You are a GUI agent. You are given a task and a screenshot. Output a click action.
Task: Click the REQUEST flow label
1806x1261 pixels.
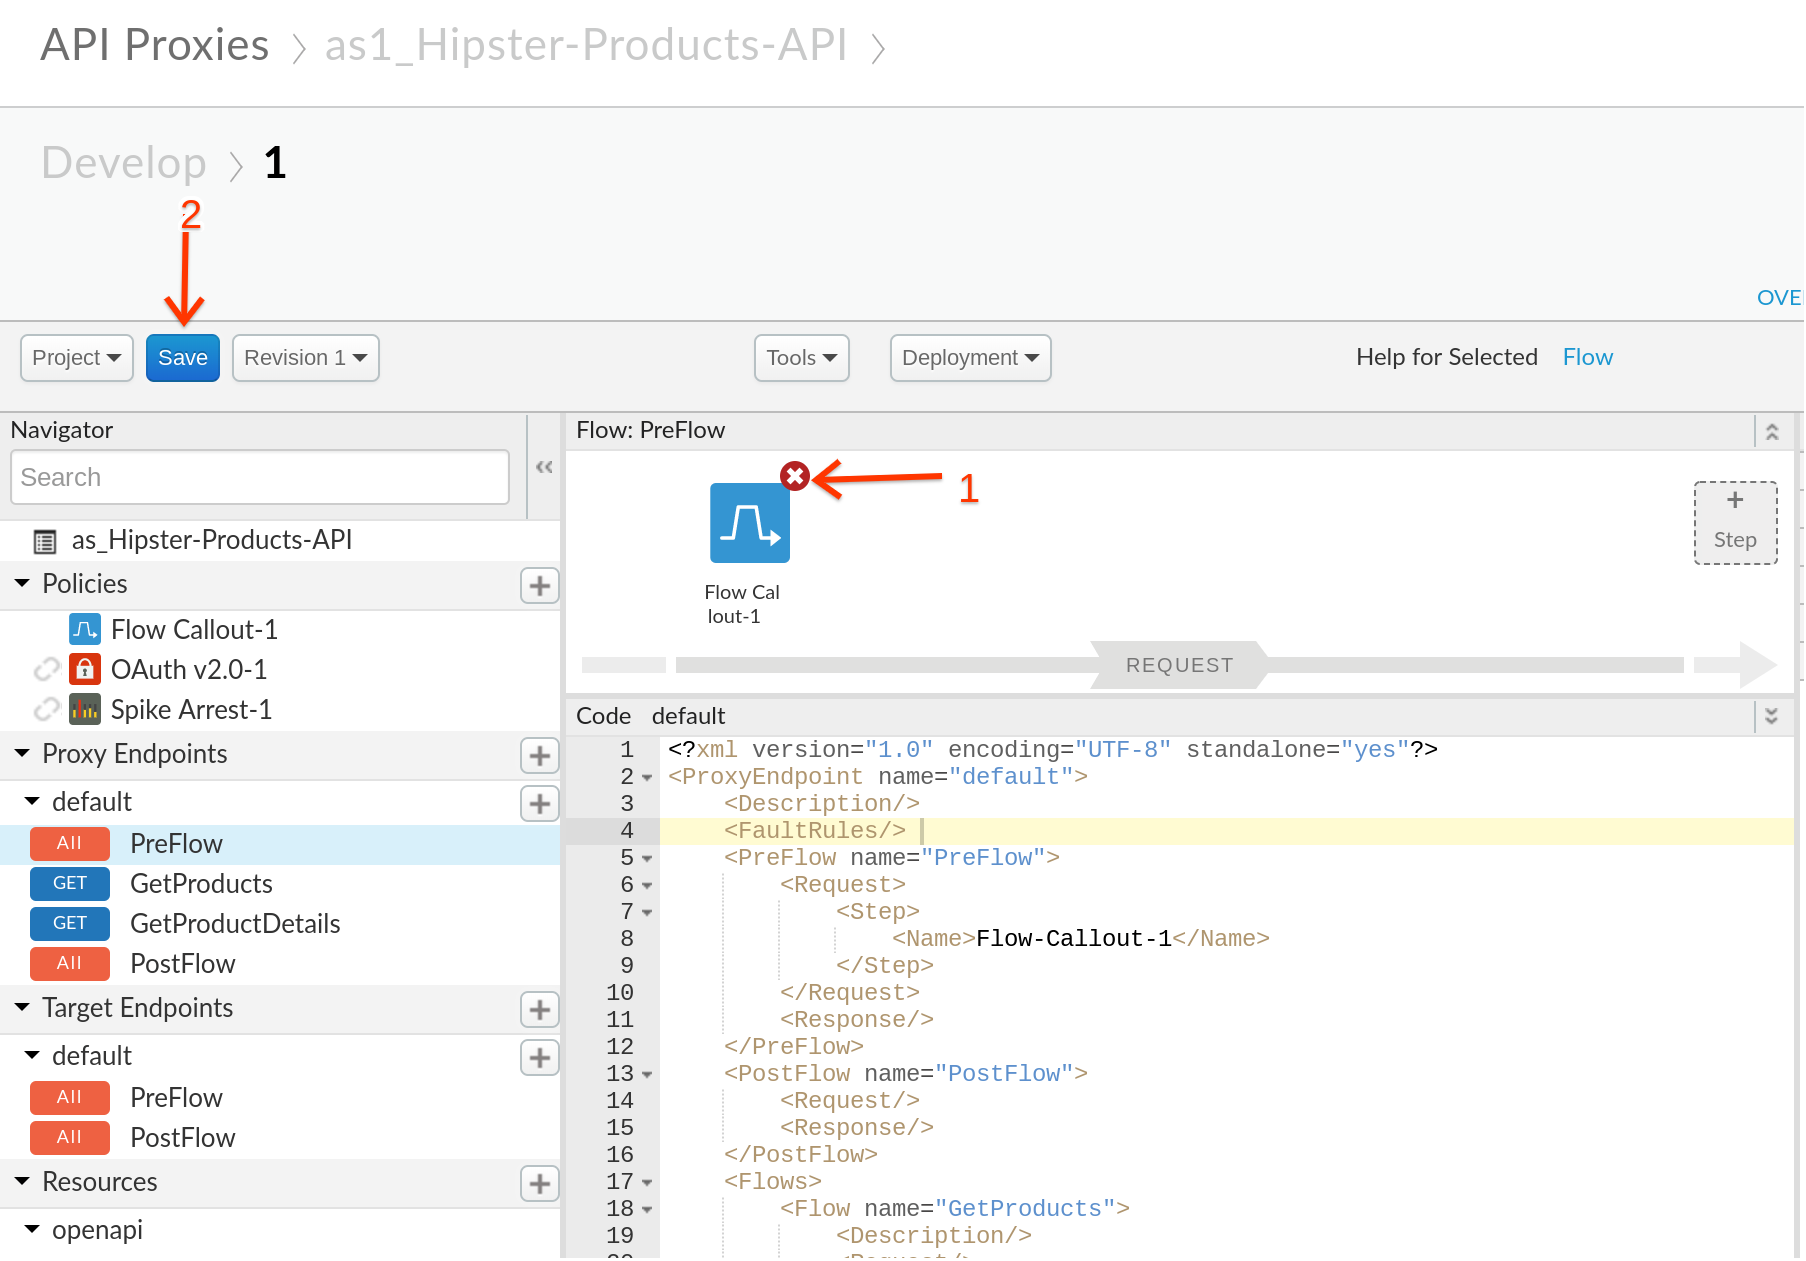(1179, 665)
